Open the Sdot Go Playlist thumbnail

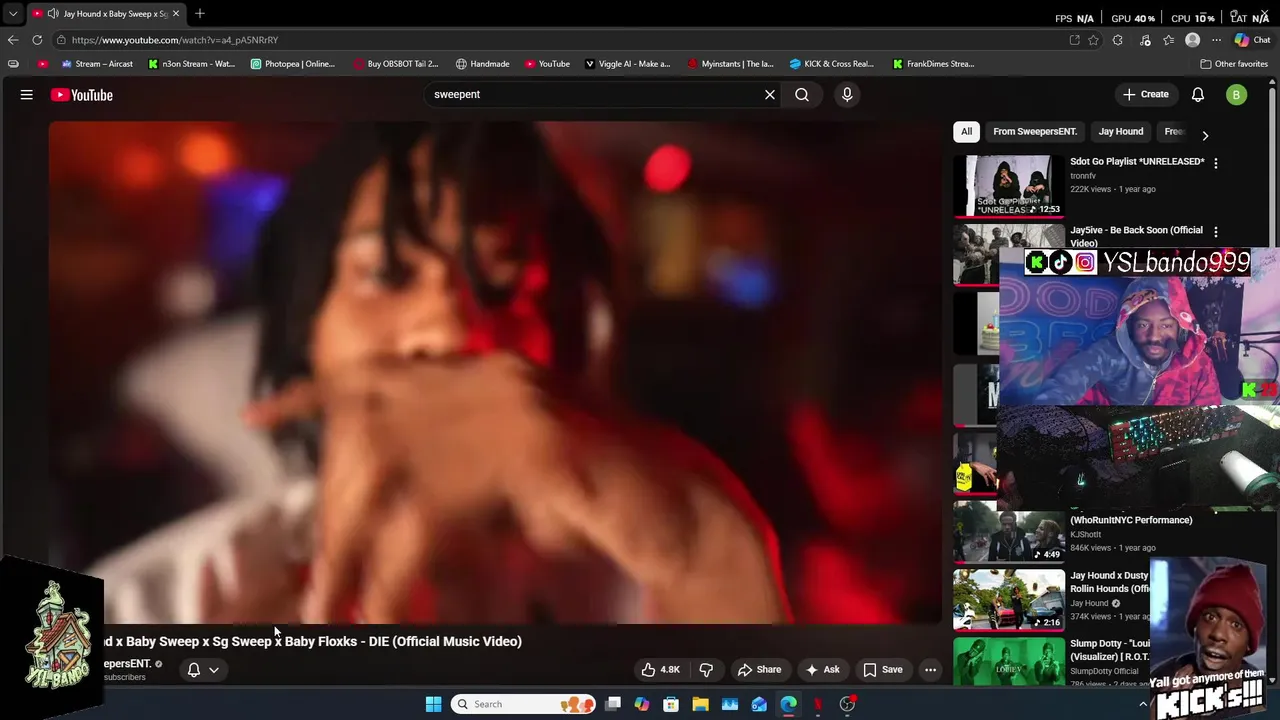(x=1008, y=186)
